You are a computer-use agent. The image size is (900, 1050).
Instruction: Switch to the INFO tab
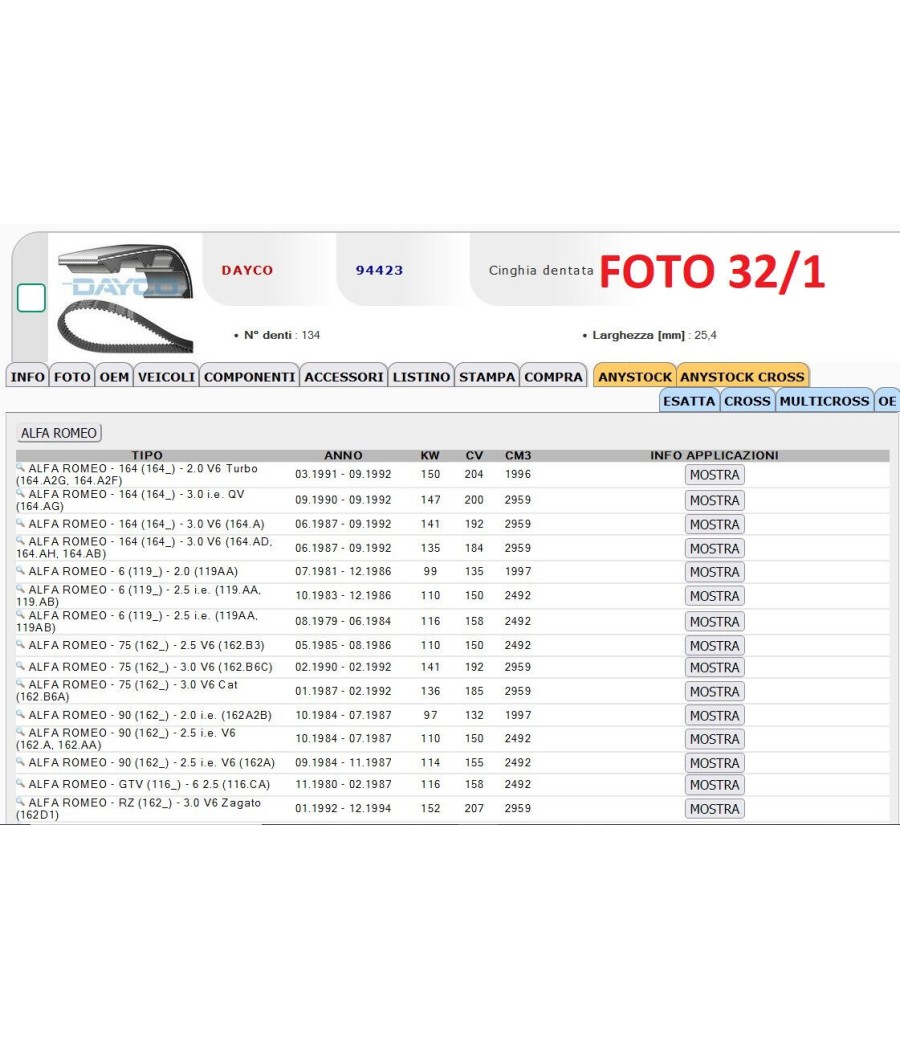click(x=27, y=377)
